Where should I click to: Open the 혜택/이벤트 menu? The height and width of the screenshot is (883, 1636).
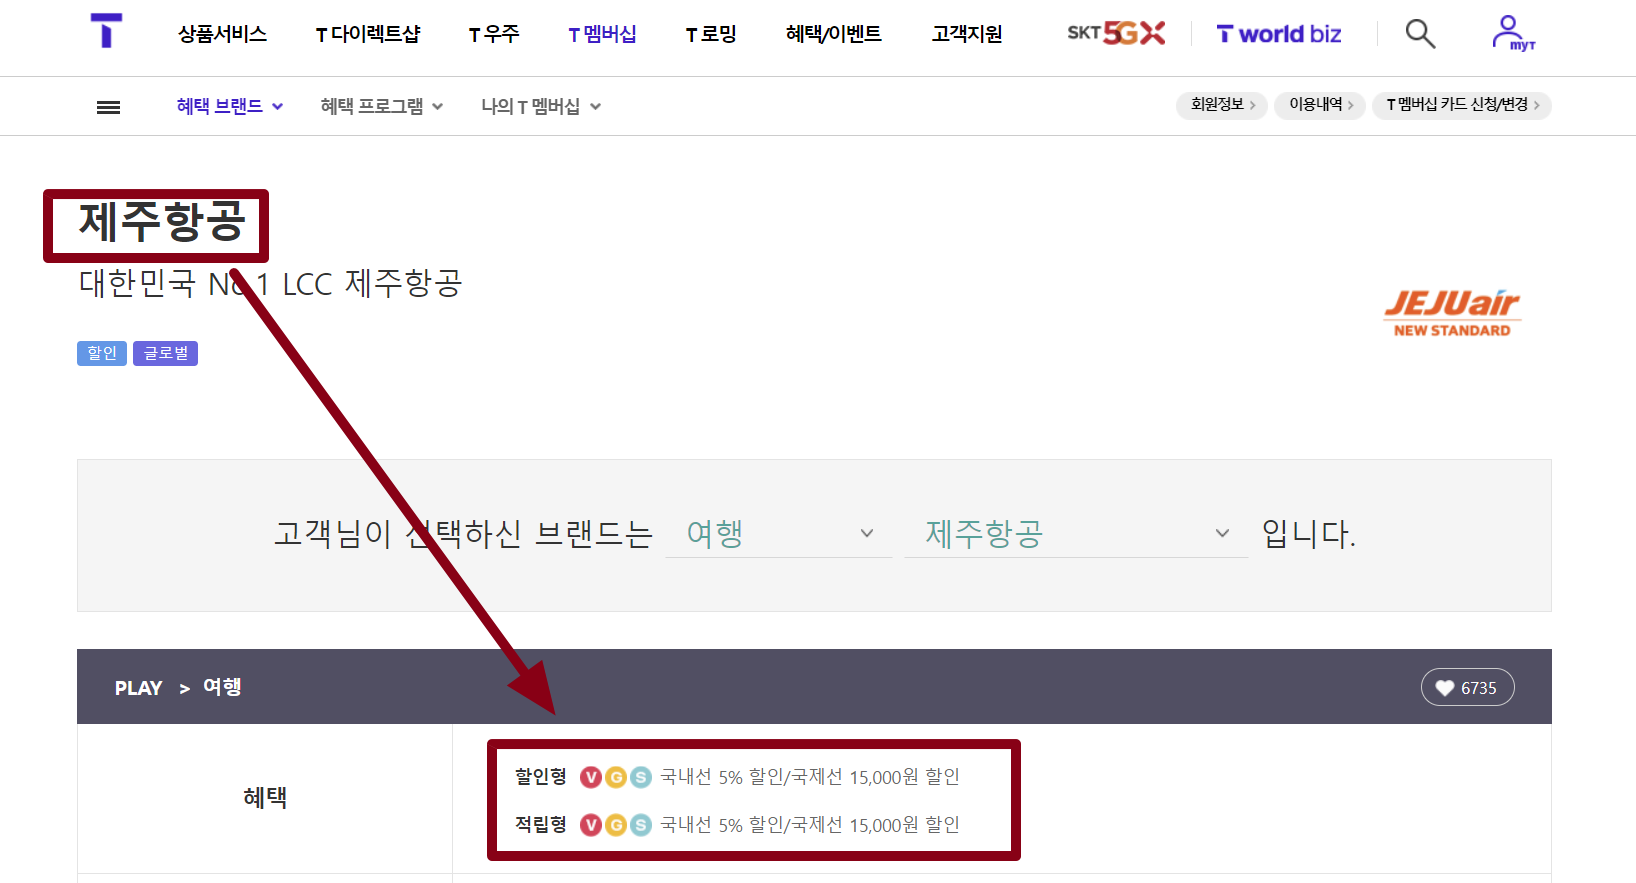[834, 34]
